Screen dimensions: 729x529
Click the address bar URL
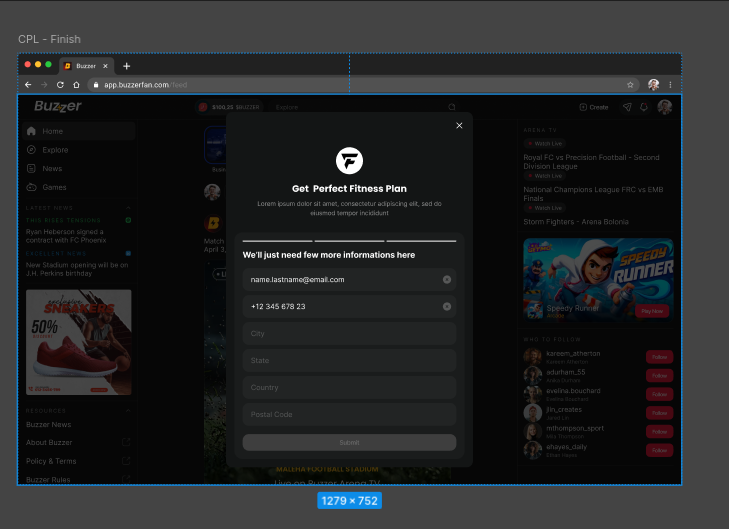pyautogui.click(x=146, y=85)
